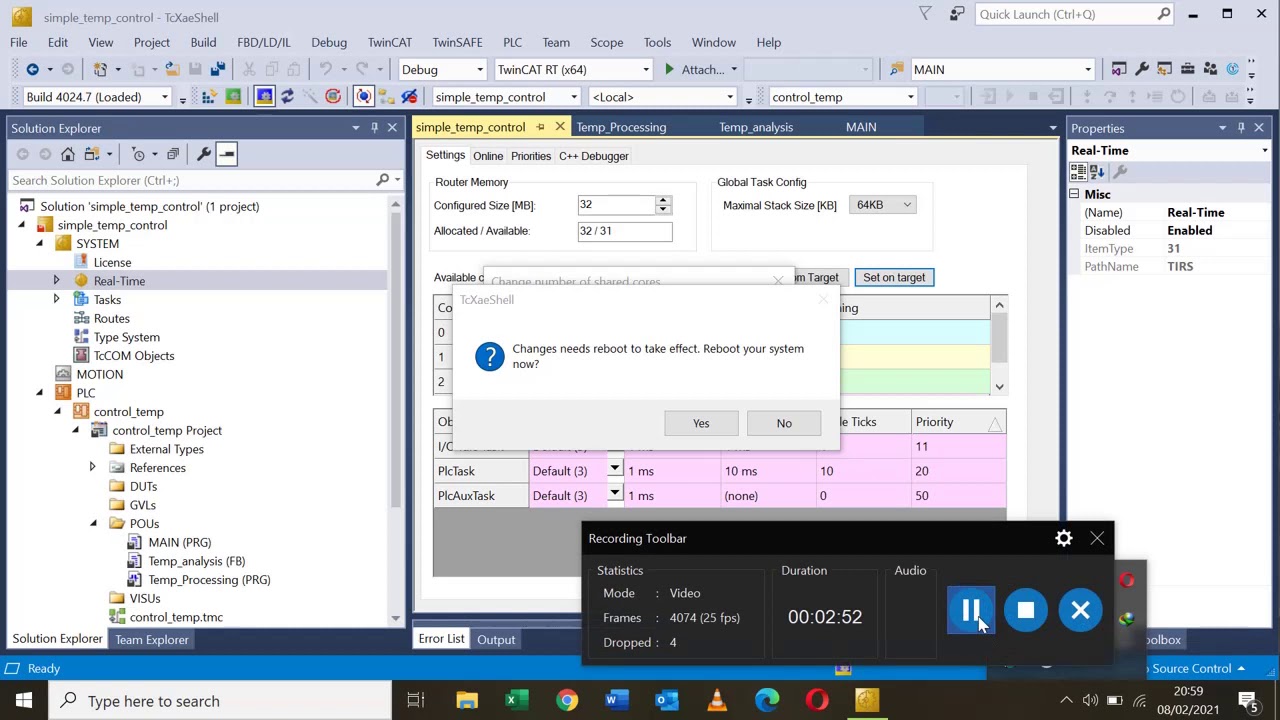The width and height of the screenshot is (1280, 720).
Task: Open the Priorities settings tab
Action: pos(531,156)
